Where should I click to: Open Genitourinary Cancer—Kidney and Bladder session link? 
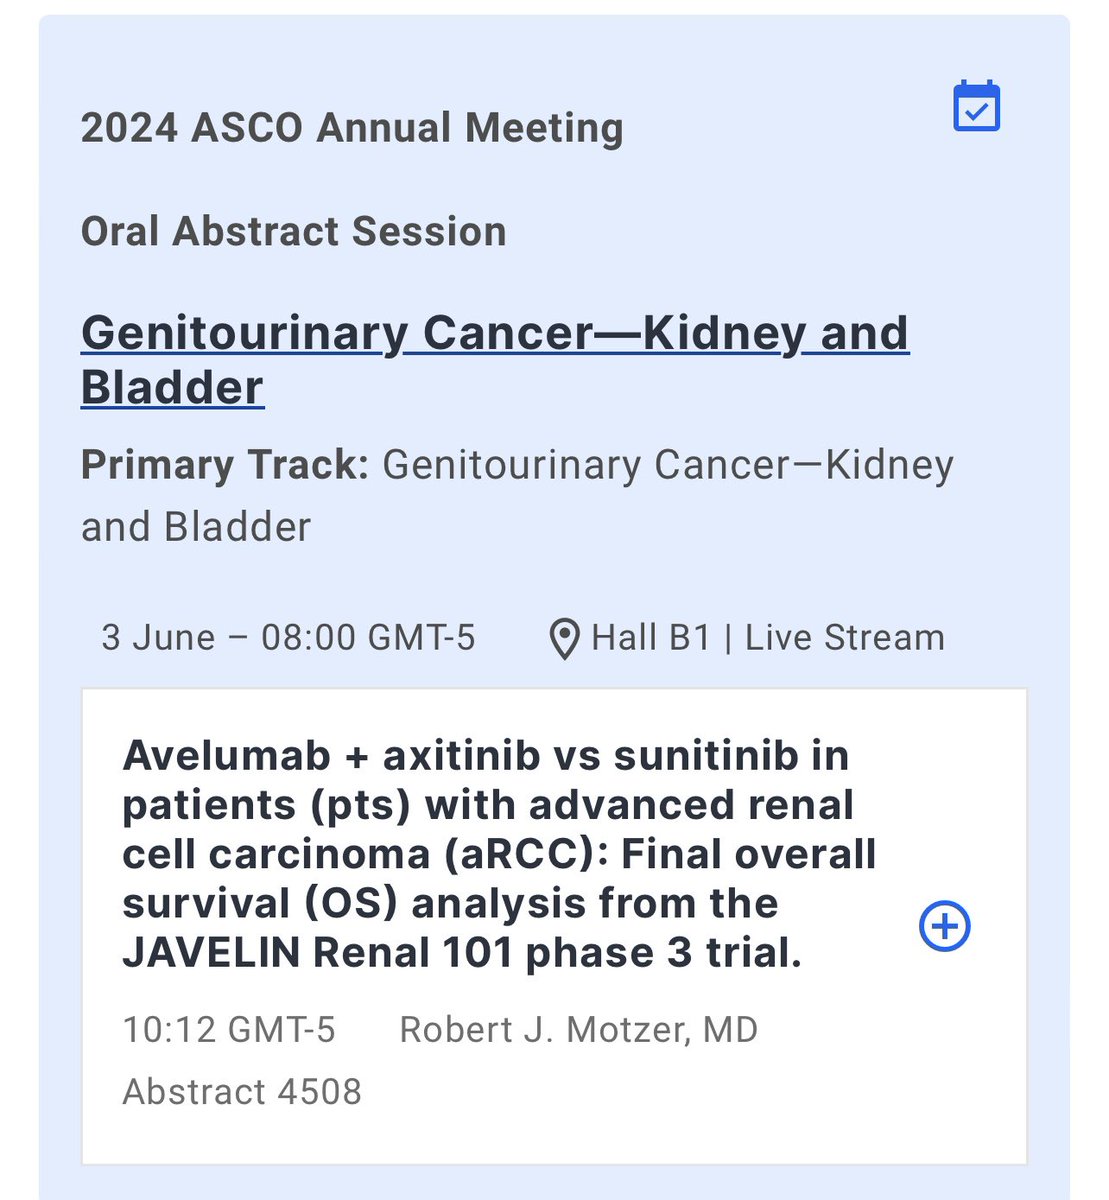click(x=495, y=360)
